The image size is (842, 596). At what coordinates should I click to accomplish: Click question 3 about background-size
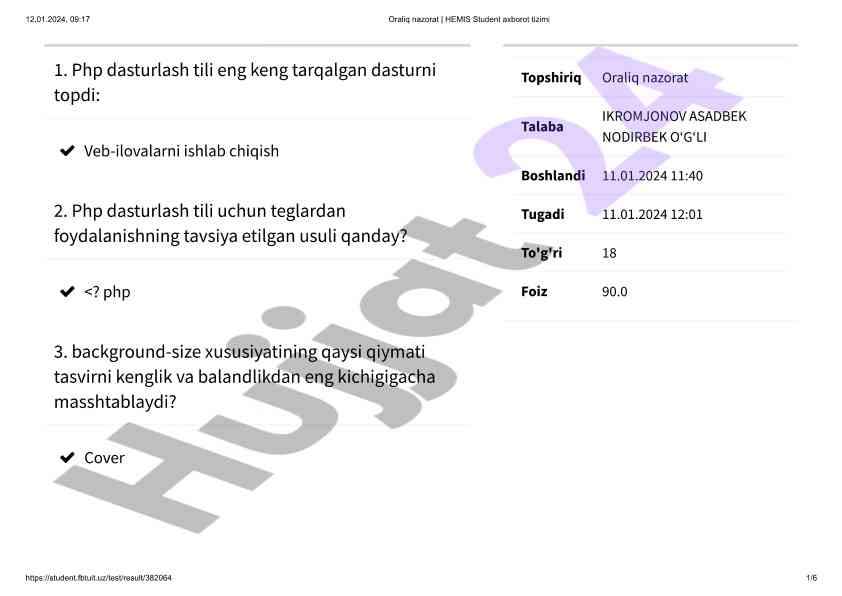click(244, 376)
